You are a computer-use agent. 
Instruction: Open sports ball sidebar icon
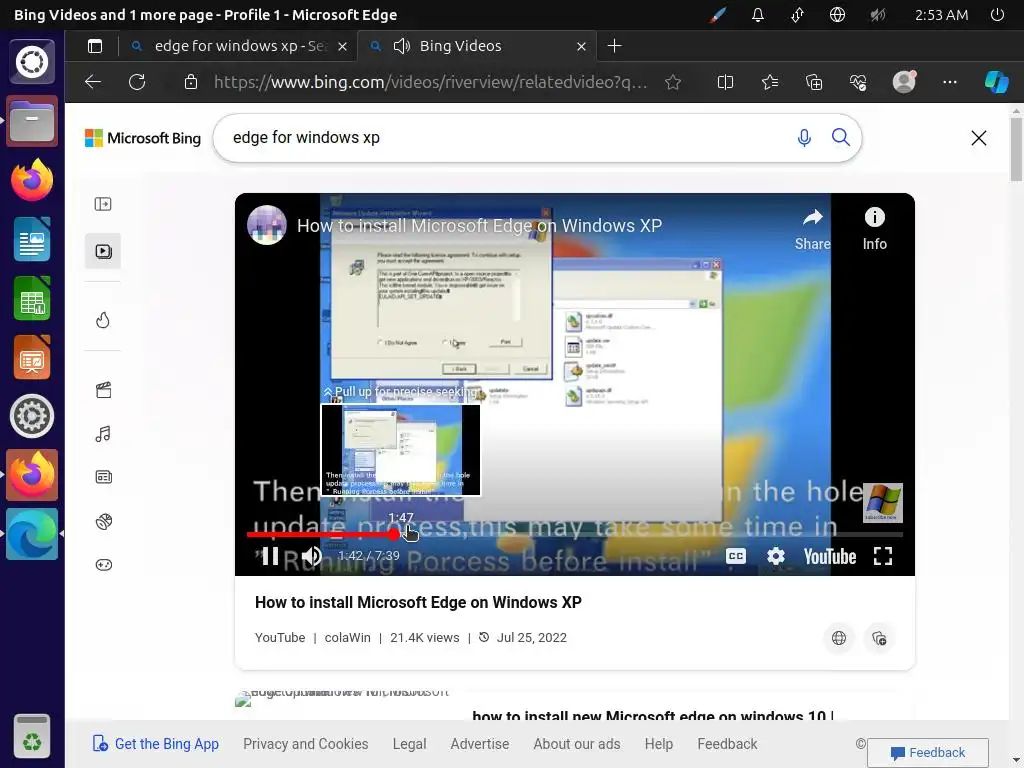click(x=103, y=521)
